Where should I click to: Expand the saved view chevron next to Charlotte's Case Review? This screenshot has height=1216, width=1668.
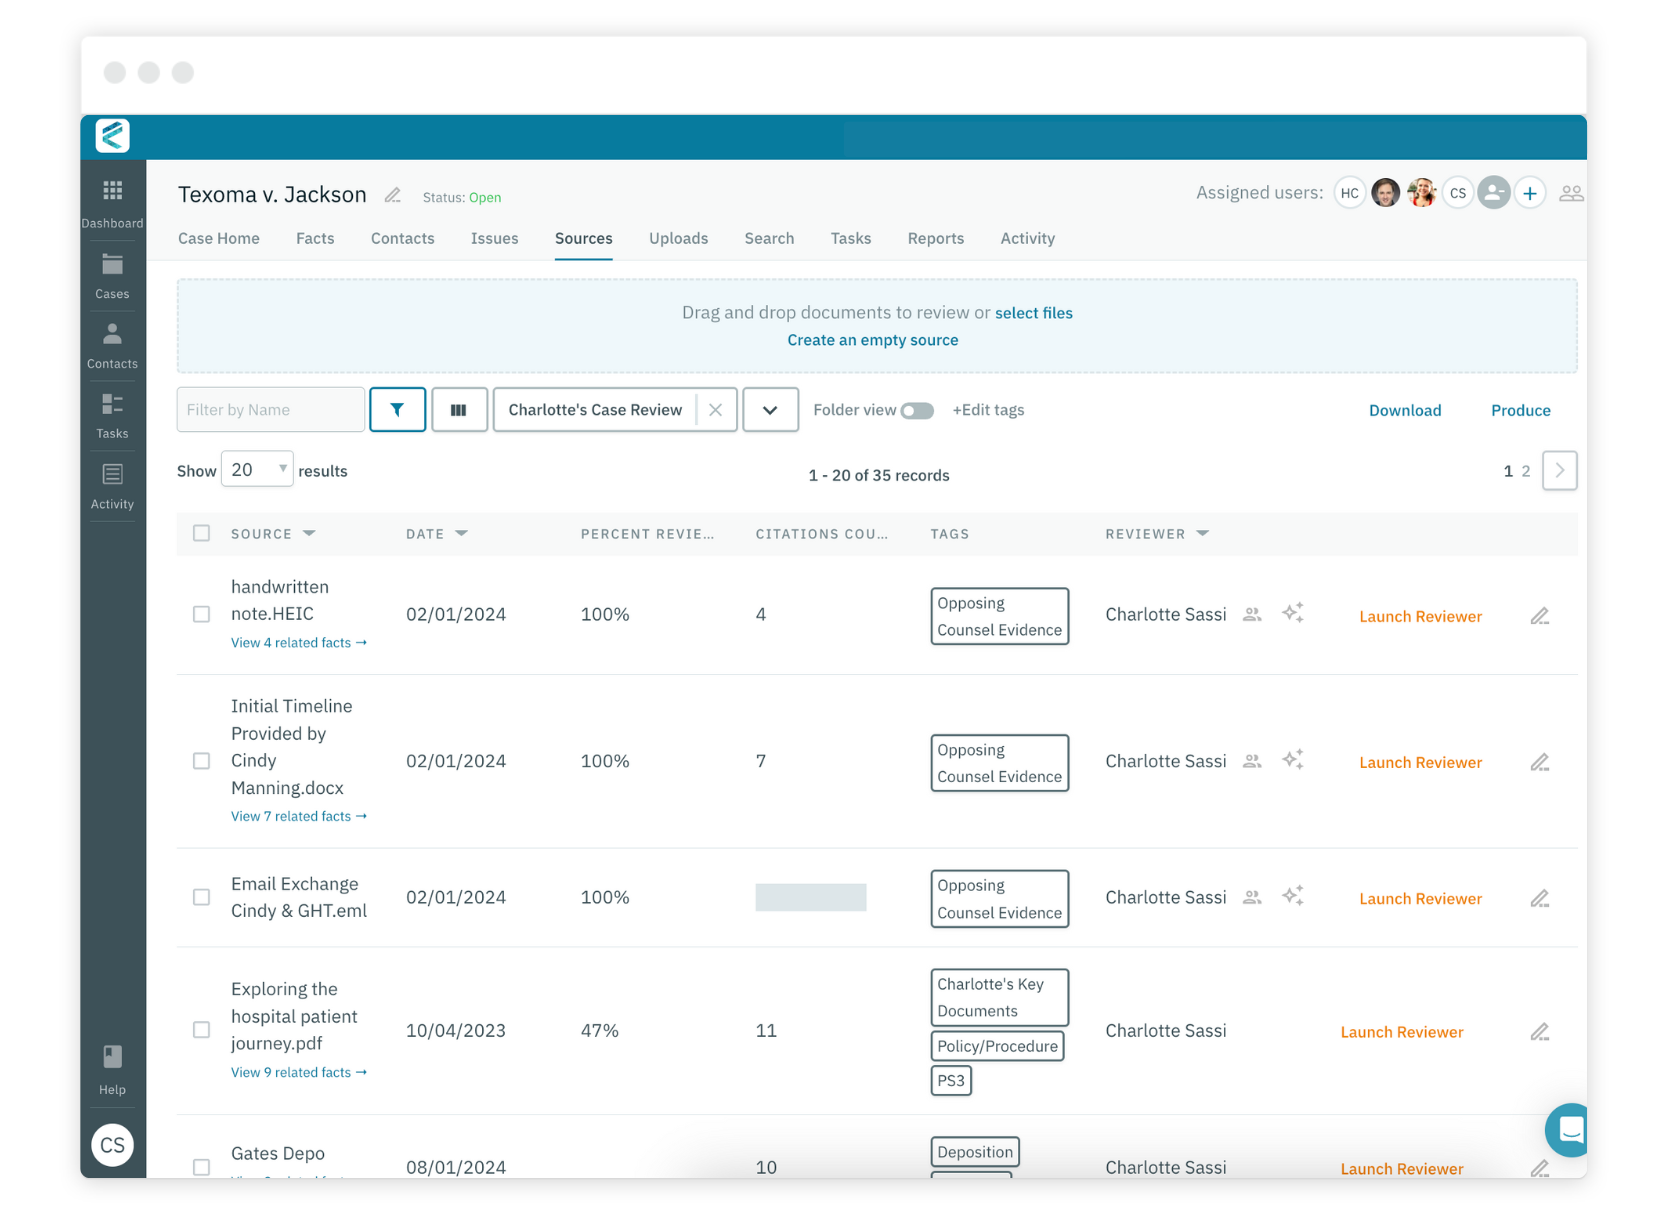click(769, 409)
